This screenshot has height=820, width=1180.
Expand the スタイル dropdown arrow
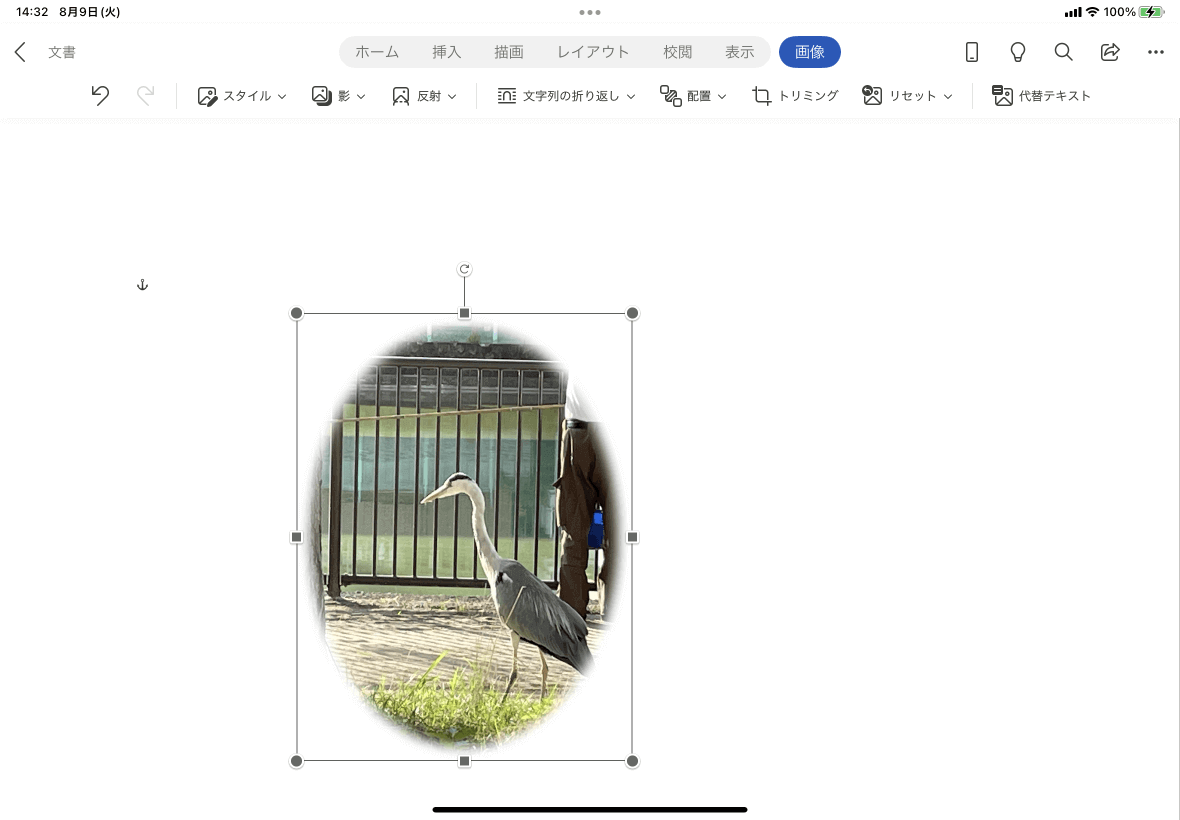click(x=282, y=97)
